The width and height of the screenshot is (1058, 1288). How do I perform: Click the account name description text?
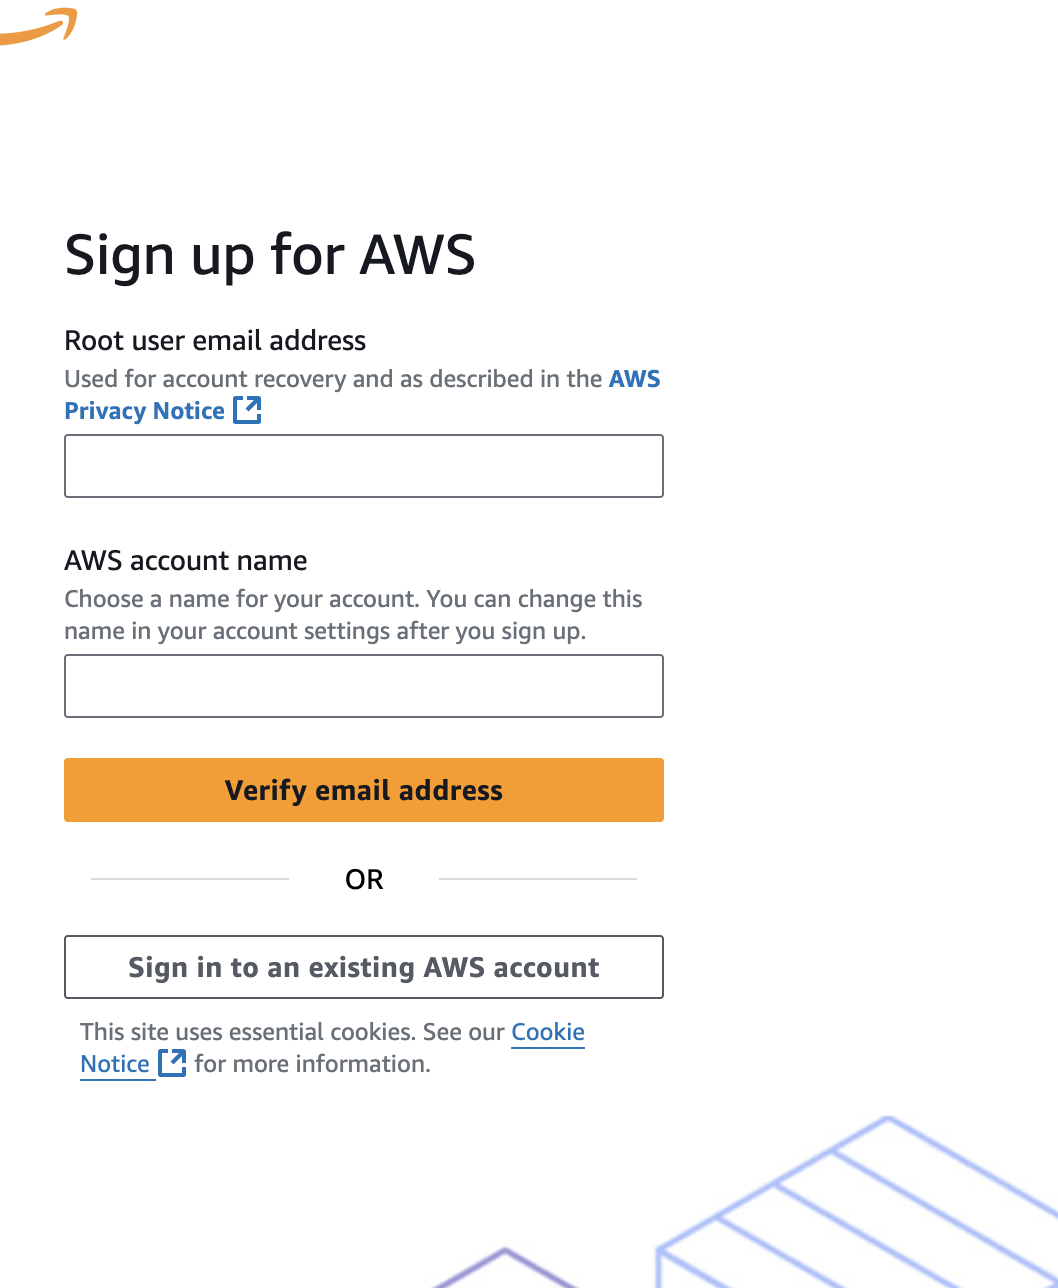pyautogui.click(x=353, y=614)
